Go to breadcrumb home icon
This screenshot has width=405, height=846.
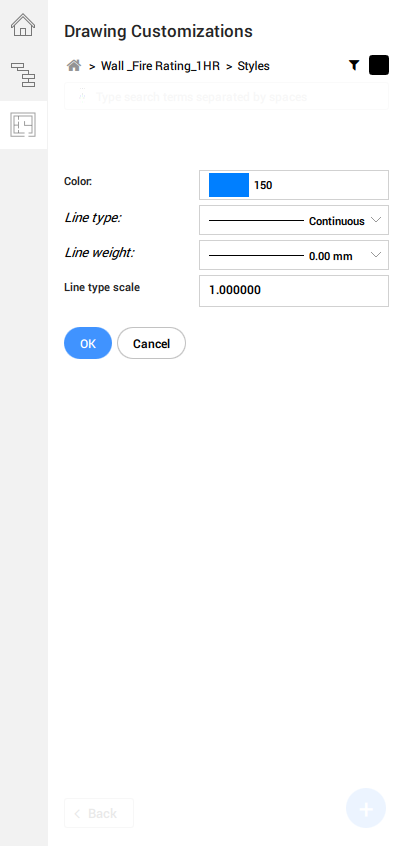[74, 66]
